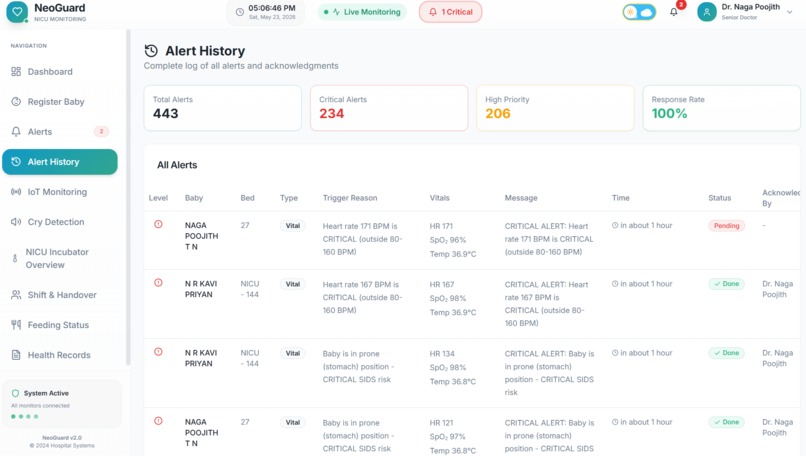The width and height of the screenshot is (806, 456).
Task: Click the IoT Monitoring signal icon
Action: 16,192
